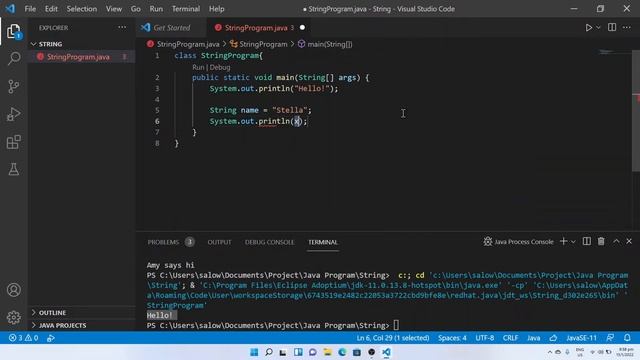The image size is (640, 360).
Task: Open the Help menu
Action: pos(216,9)
